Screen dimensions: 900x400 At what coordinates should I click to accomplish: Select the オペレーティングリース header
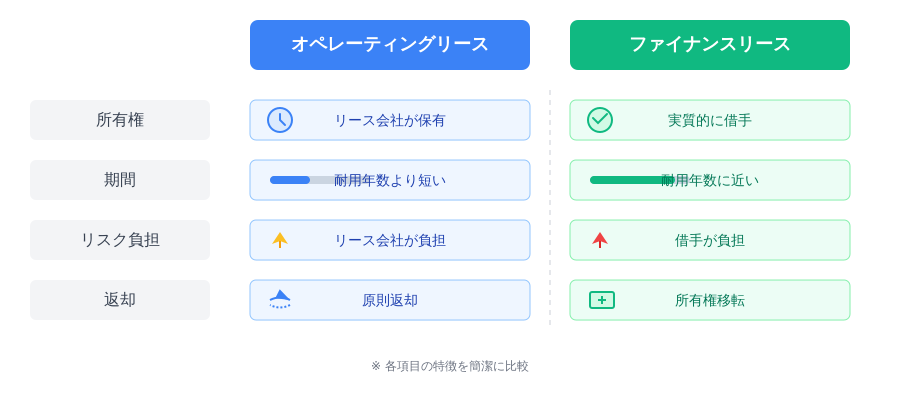click(x=390, y=45)
